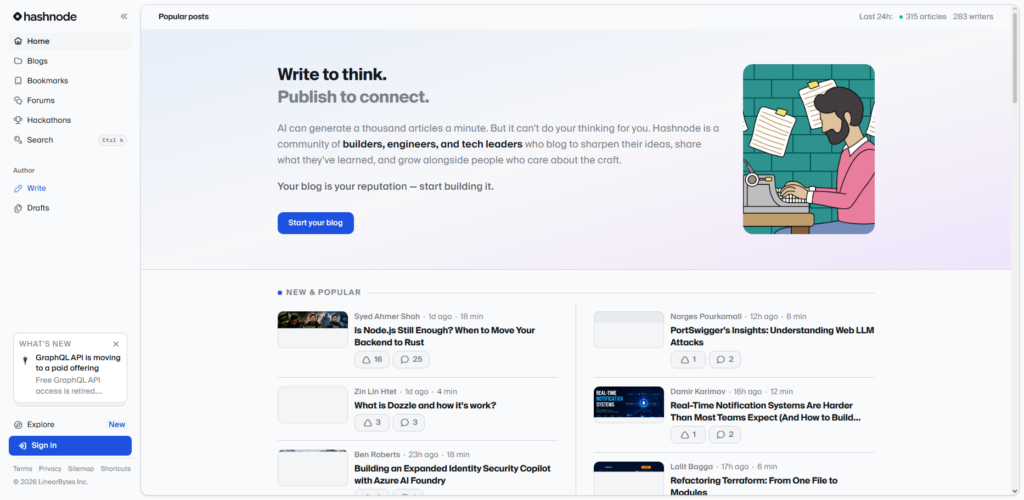This screenshot has height=500, width=1024.
Task: Like the Dozzle article with 3 likes
Action: [372, 423]
